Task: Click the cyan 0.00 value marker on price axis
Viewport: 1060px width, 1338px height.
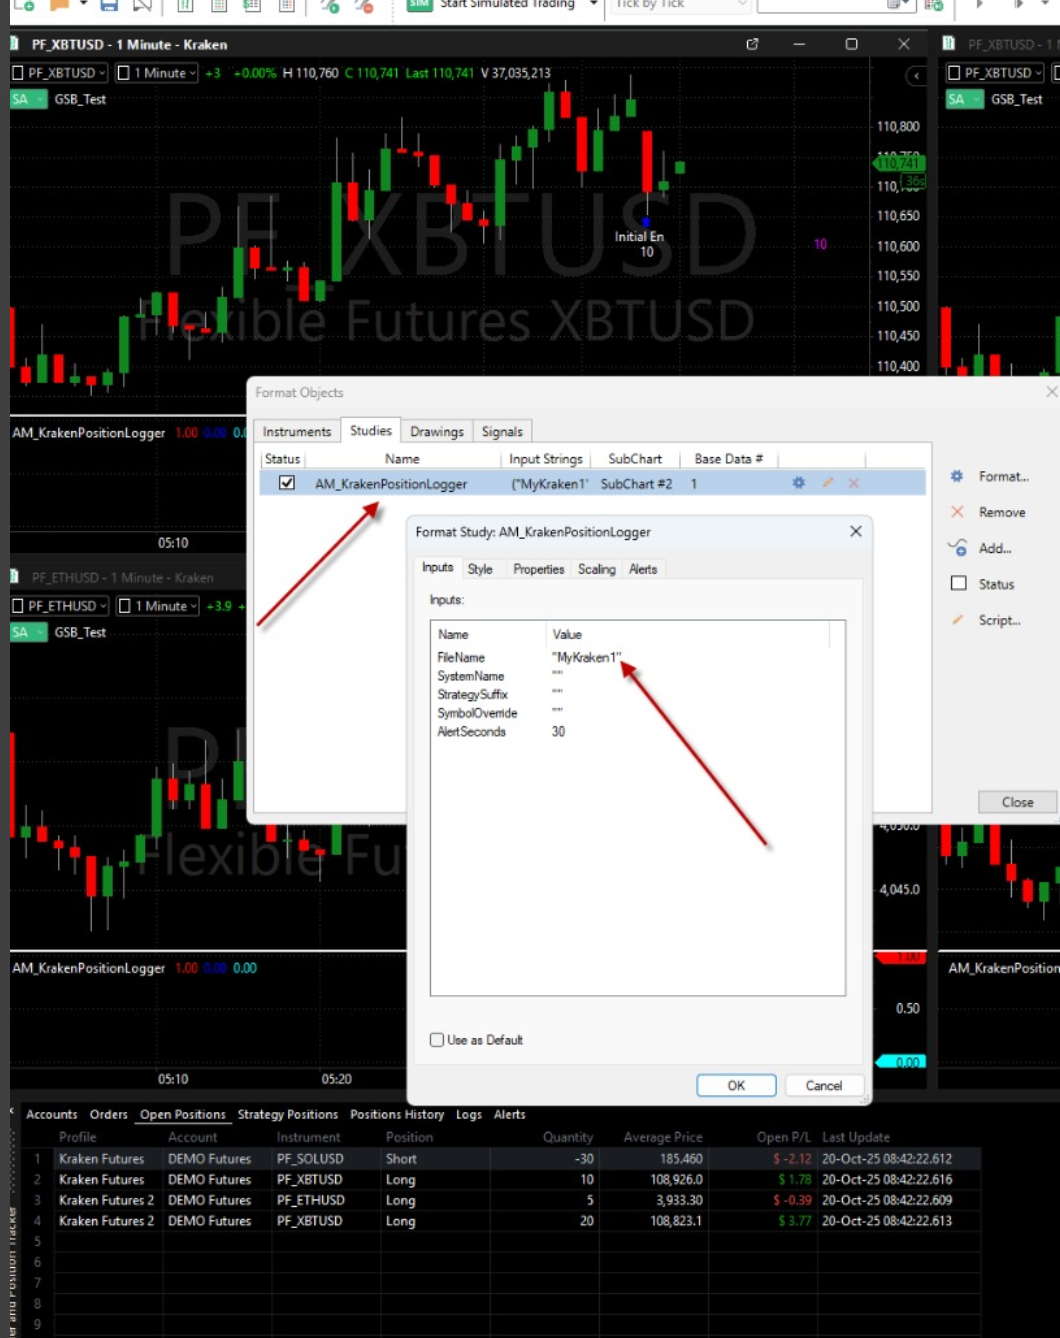Action: (901, 1062)
